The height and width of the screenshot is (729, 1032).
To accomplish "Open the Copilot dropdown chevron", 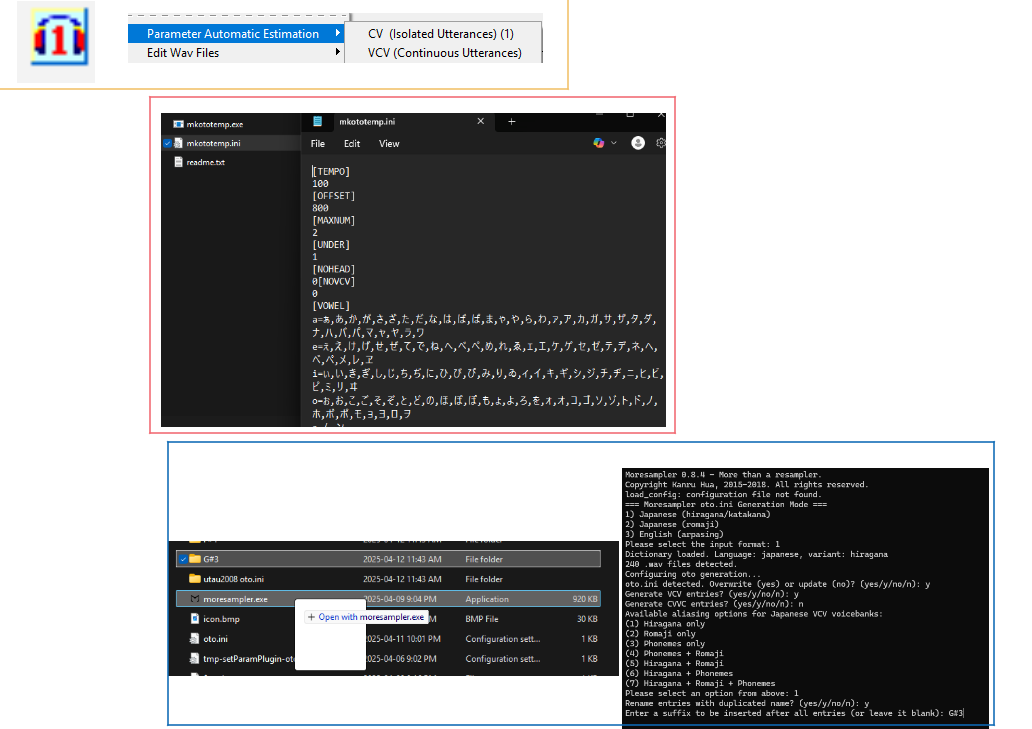I will pos(614,143).
